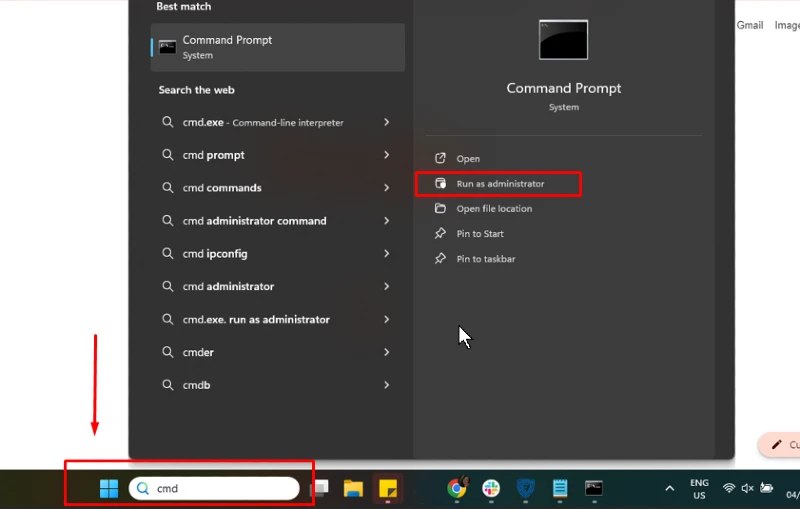This screenshot has width=800, height=509.
Task: Search the web for cmd commands
Action: tap(222, 188)
